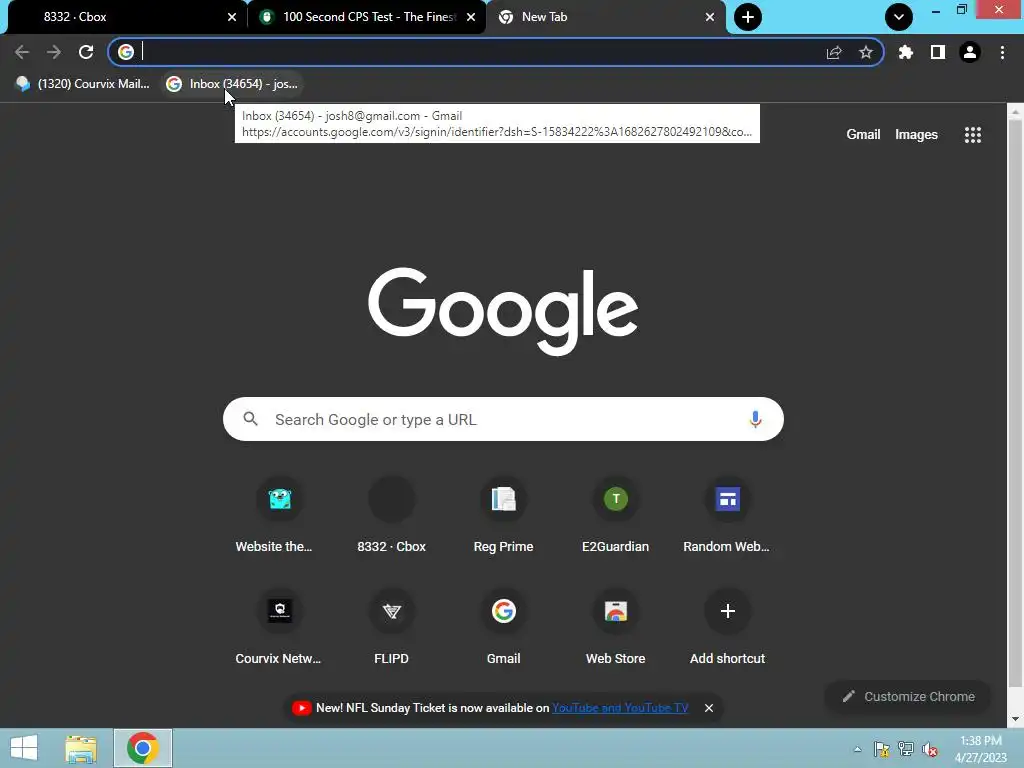Open the Website the... shortcut tile
Screen dimensions: 1024x768
coord(280,516)
